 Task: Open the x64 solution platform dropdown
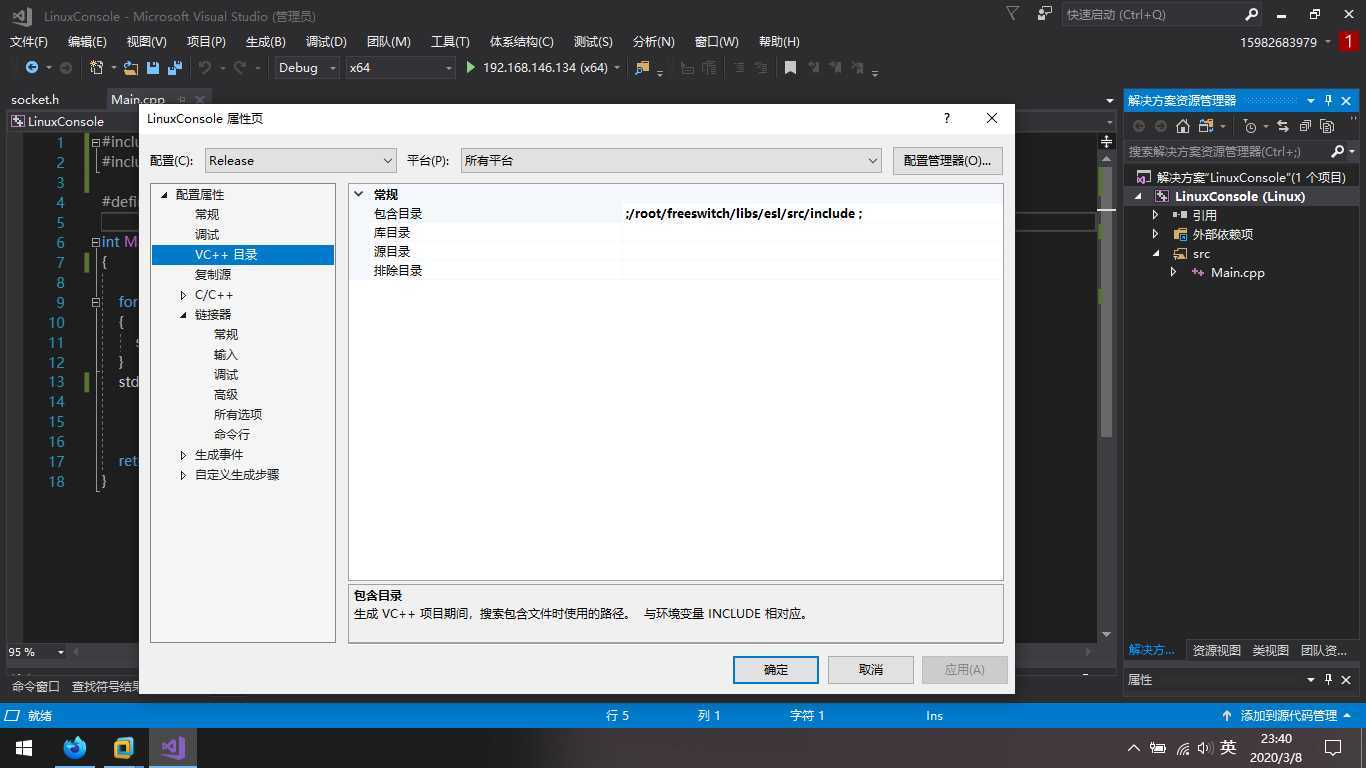400,68
